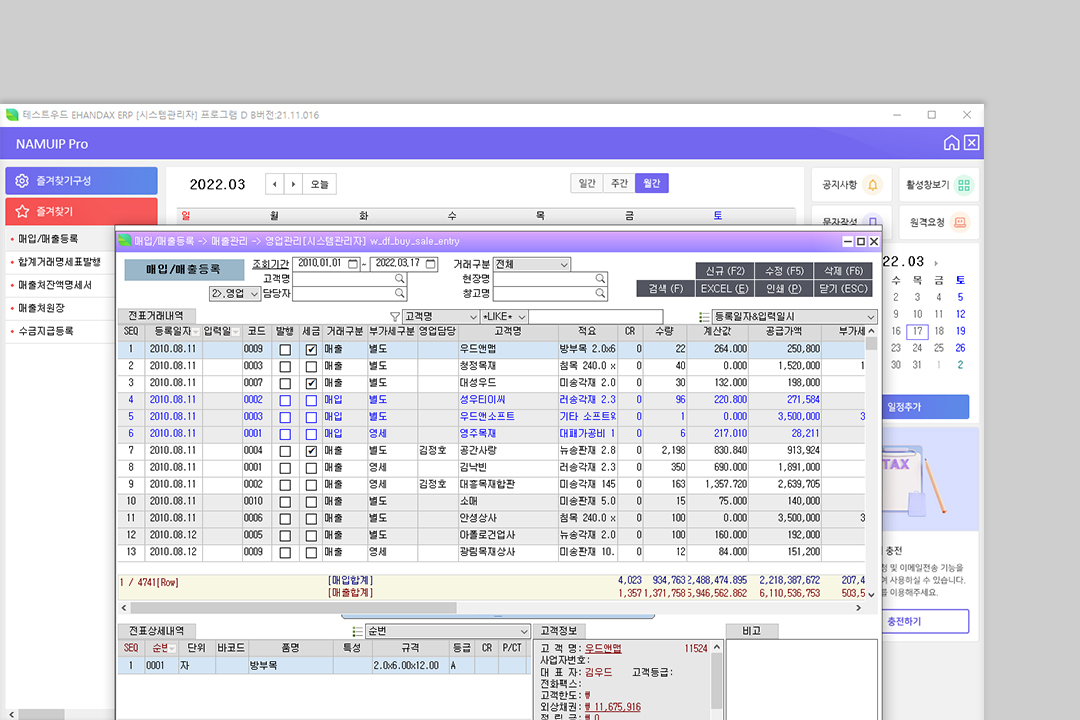Click the magnifier in the 현장명 field

click(600, 278)
